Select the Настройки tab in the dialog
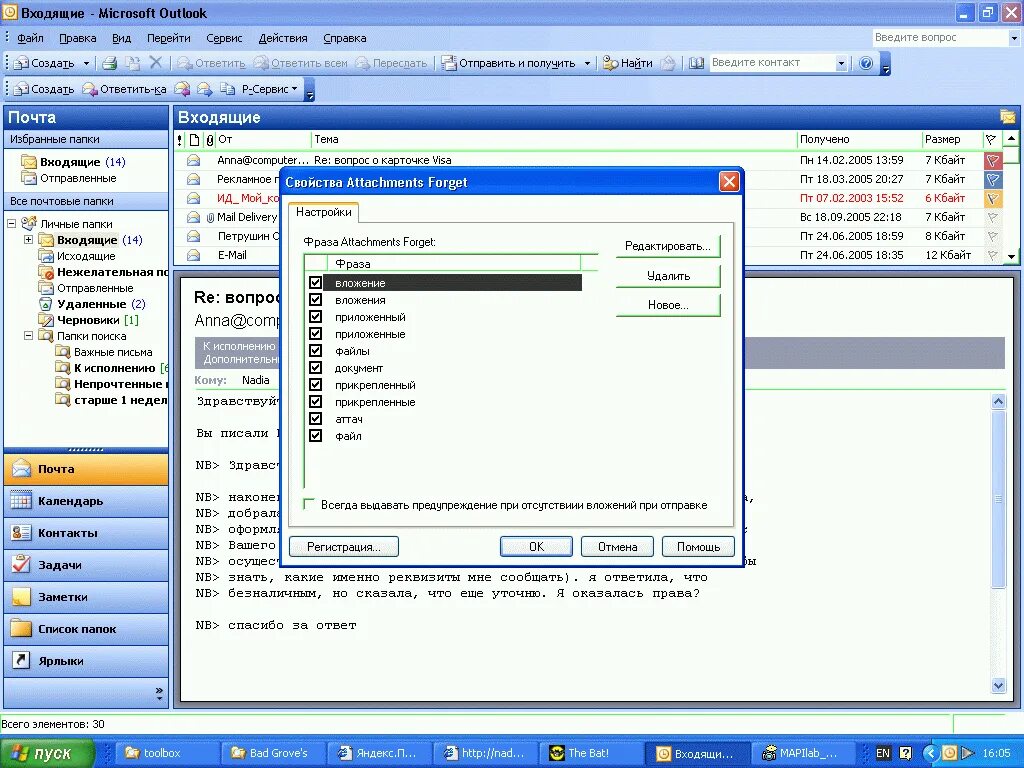Viewport: 1024px width, 768px height. point(323,212)
